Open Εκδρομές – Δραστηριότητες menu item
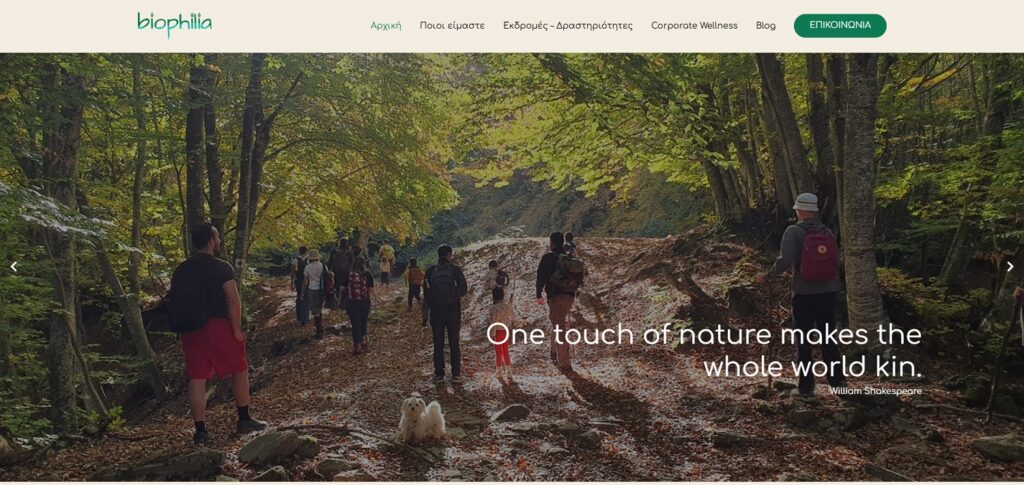1024x485 pixels. click(568, 26)
